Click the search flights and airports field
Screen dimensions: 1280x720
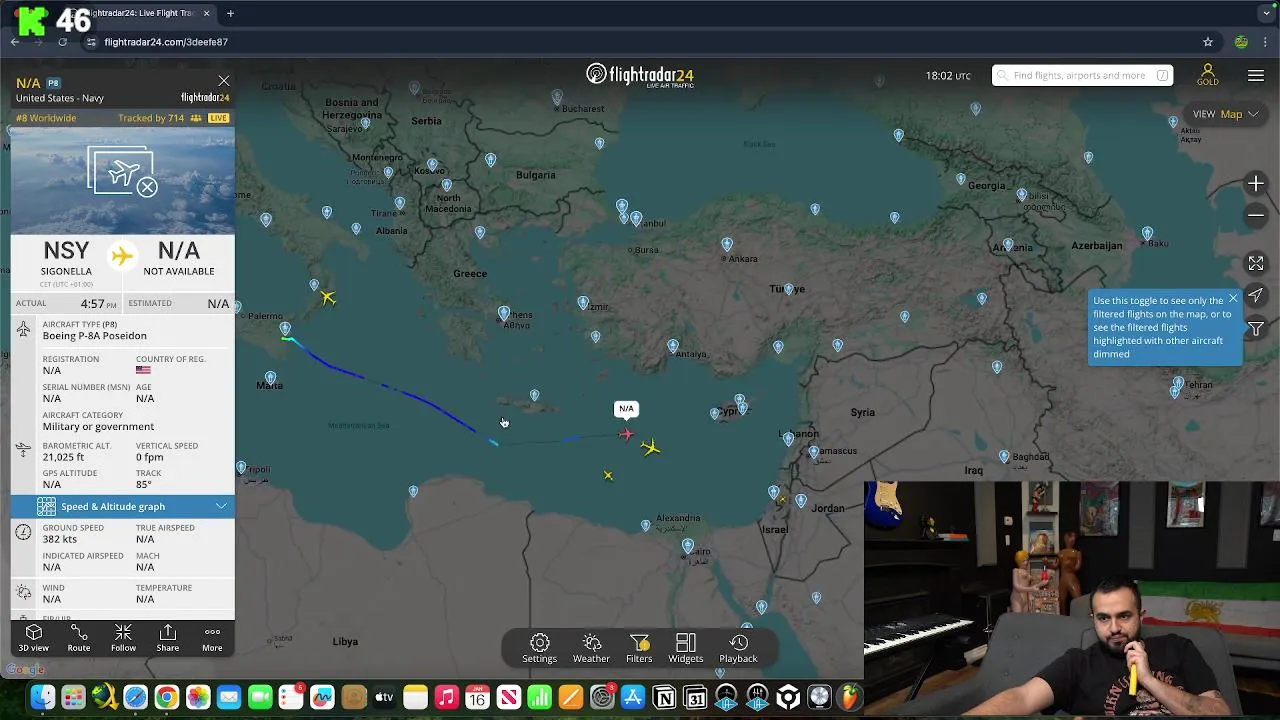[1082, 75]
